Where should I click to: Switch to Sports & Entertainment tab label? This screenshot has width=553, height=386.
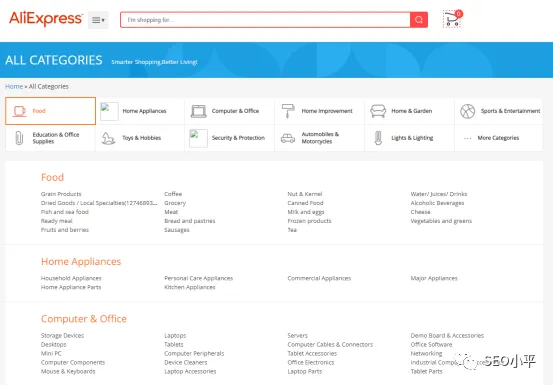[x=510, y=111]
